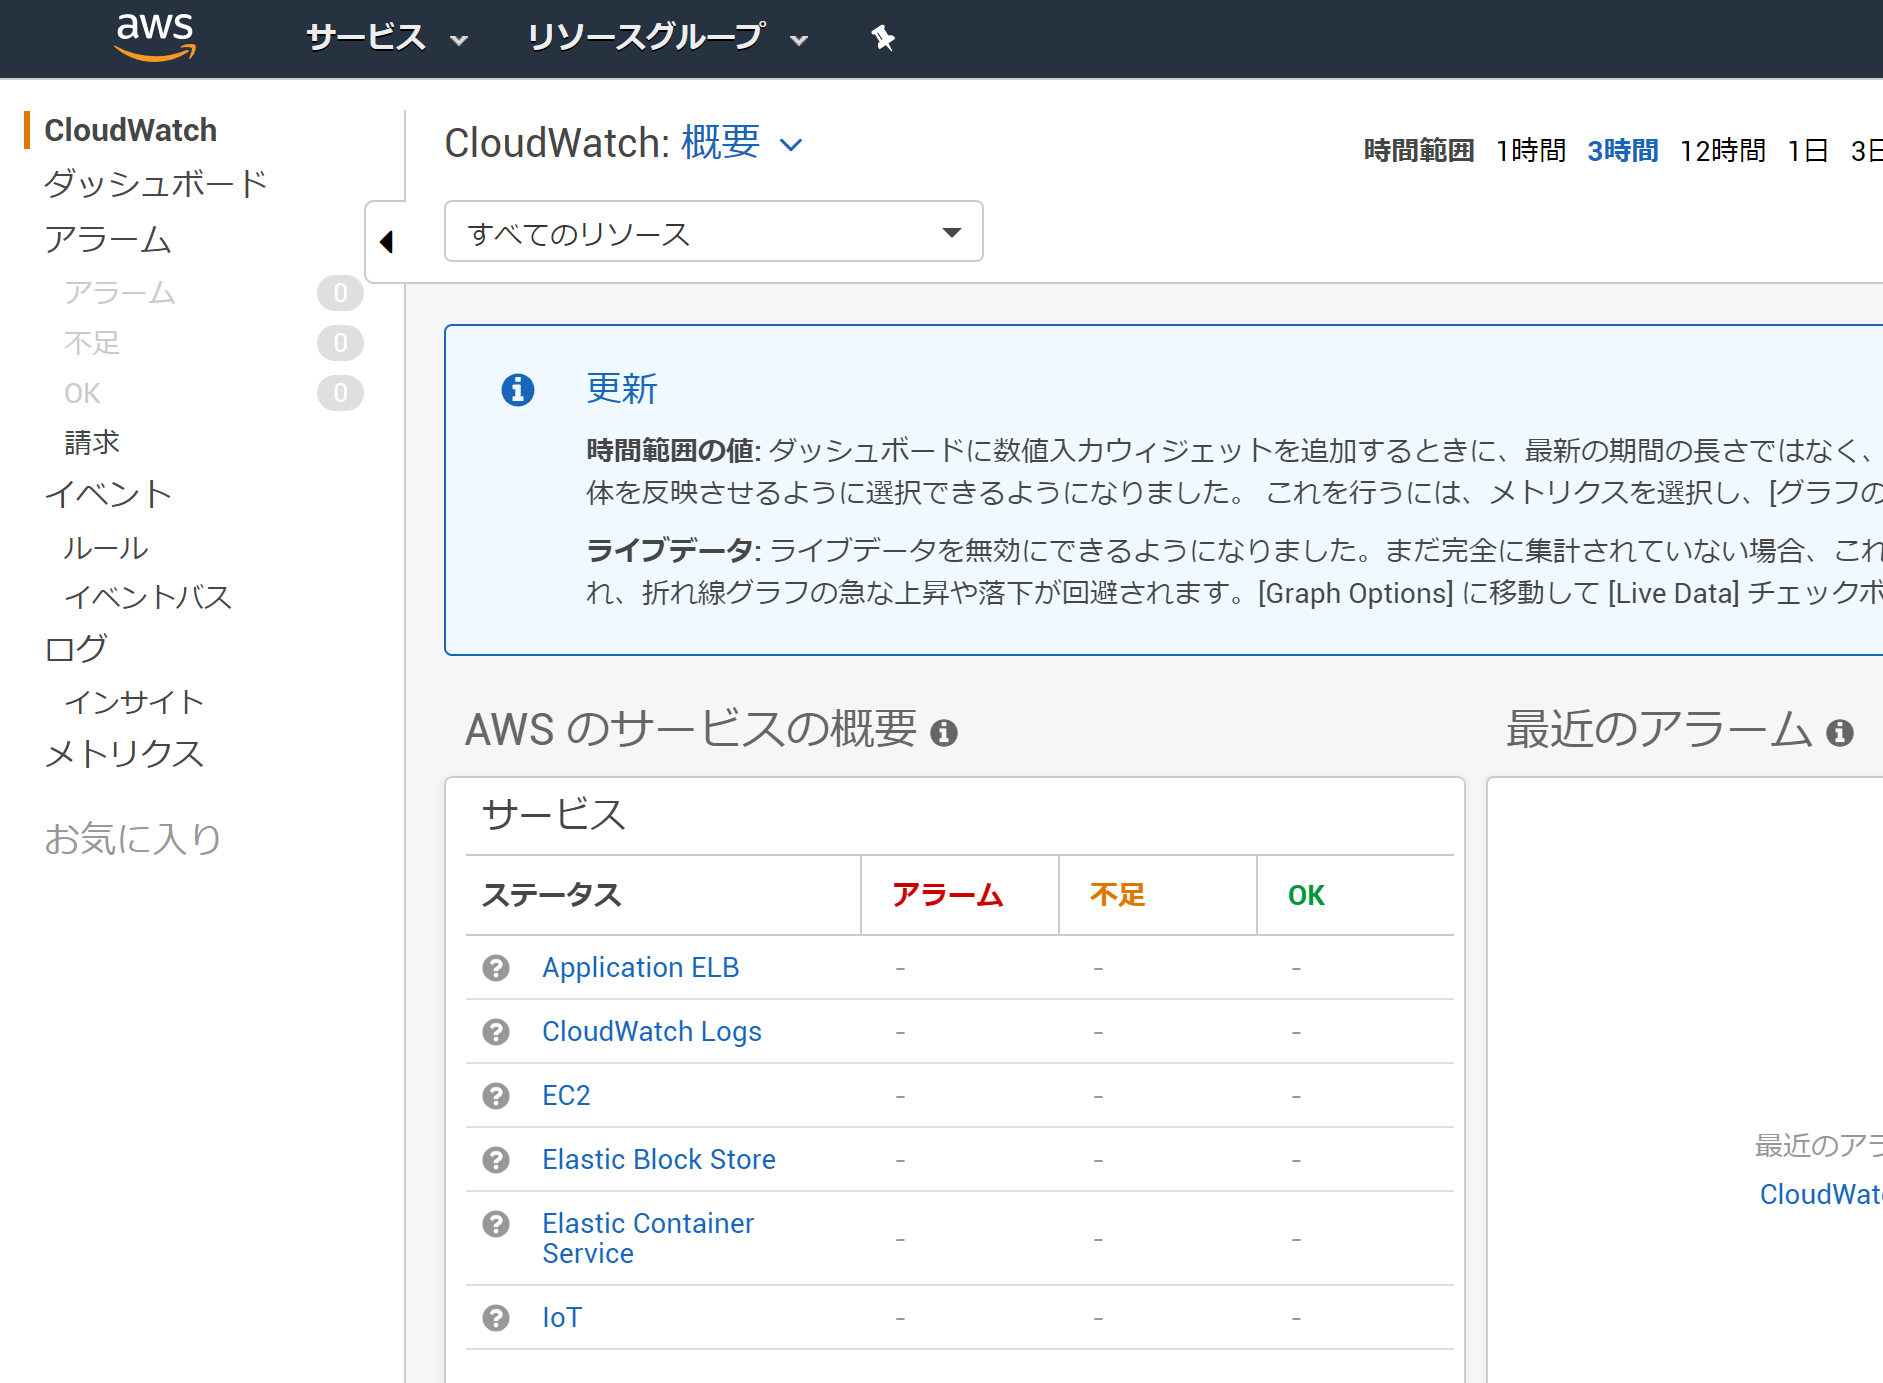The image size is (1883, 1383).
Task: Click question mark icon beside EC2
Action: pyautogui.click(x=496, y=1096)
